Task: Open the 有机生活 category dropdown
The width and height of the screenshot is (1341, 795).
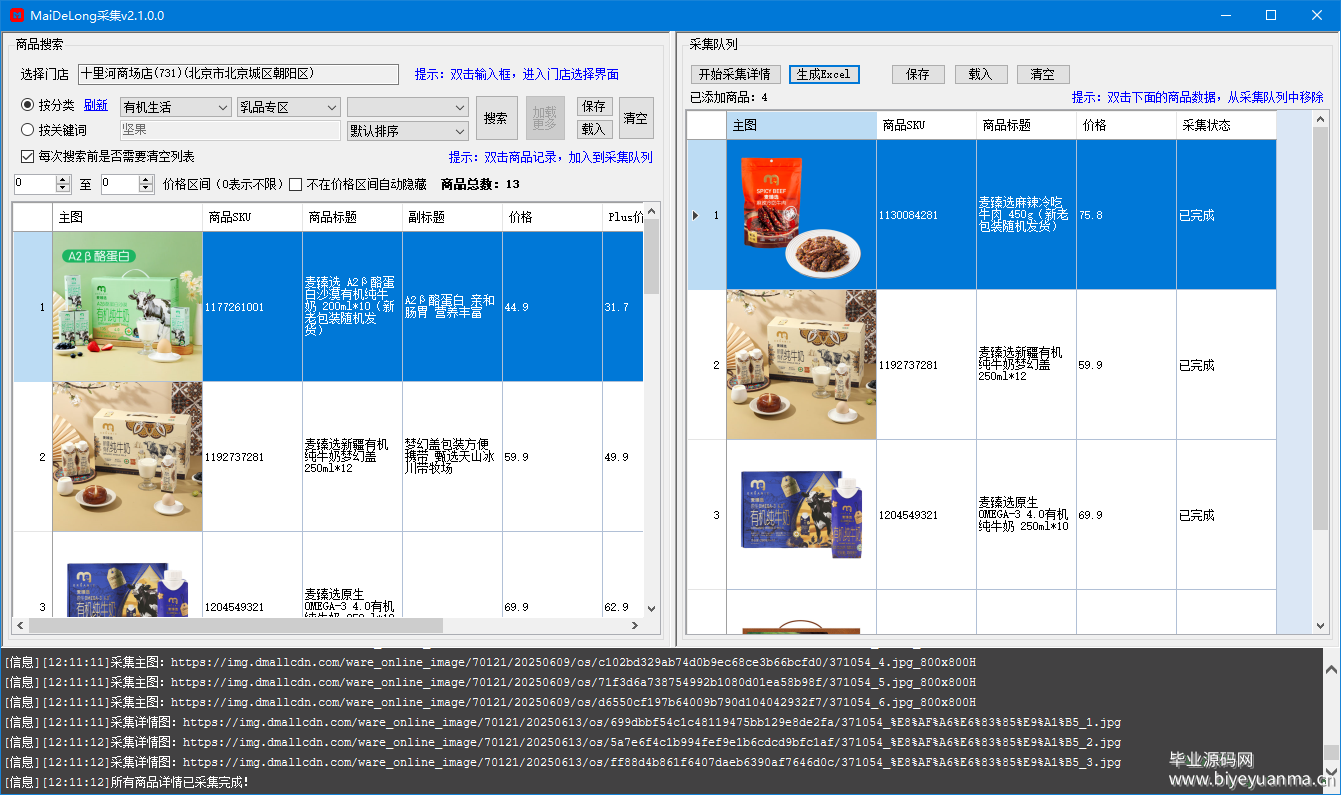Action: (x=176, y=107)
